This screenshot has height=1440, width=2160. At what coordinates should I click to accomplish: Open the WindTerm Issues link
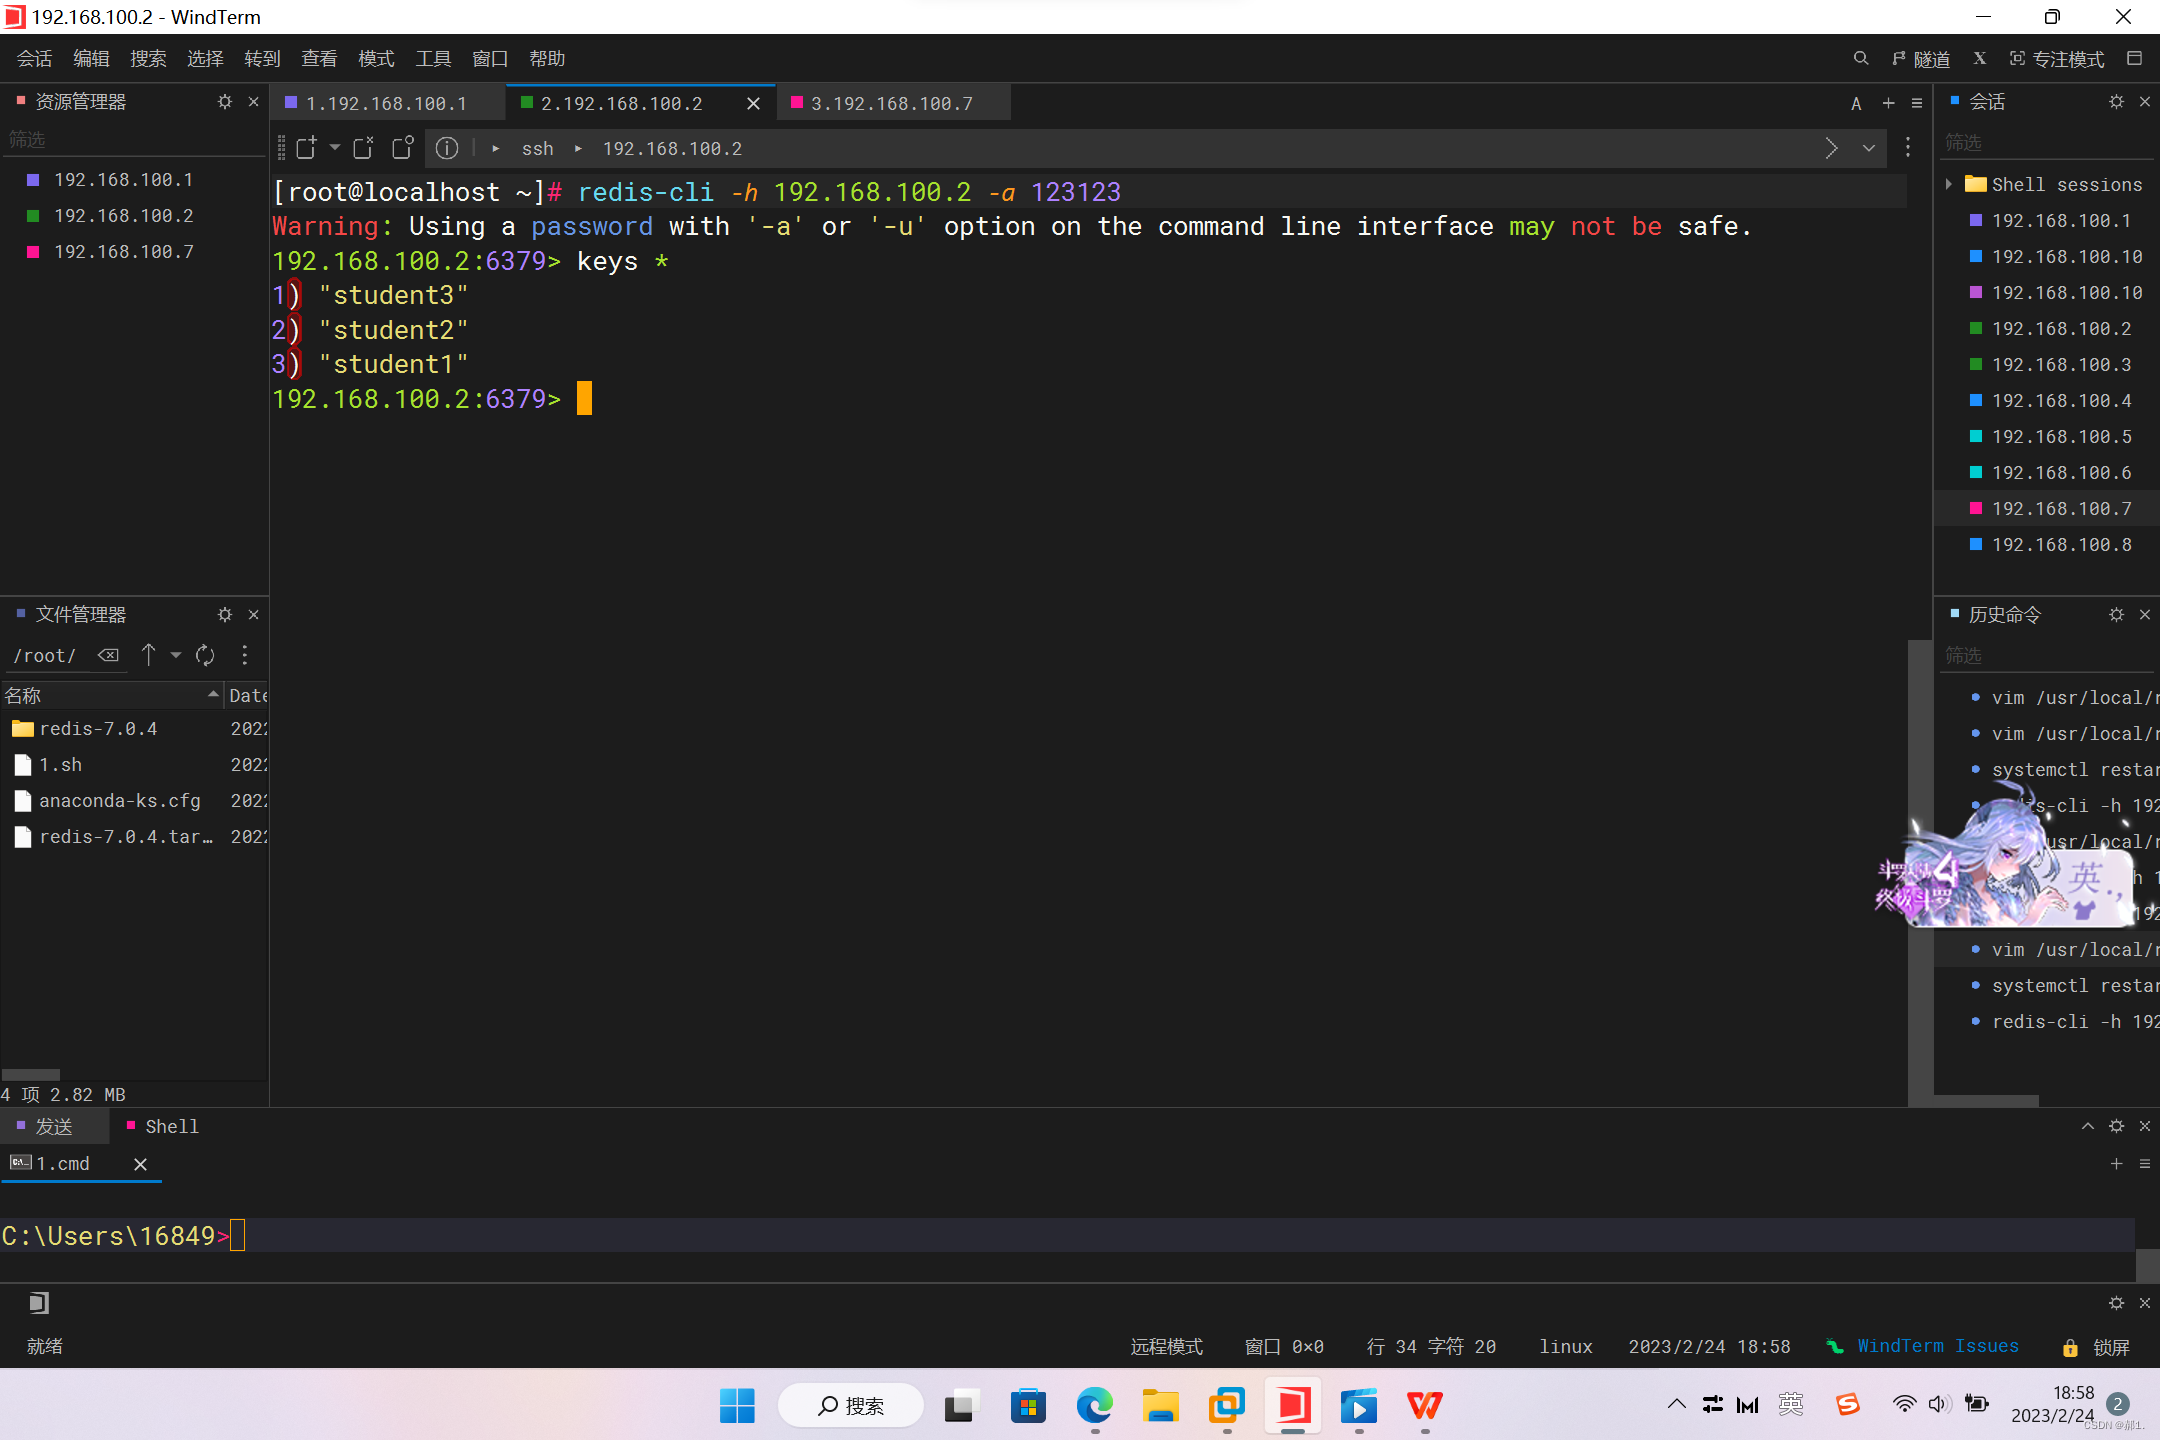[1936, 1346]
